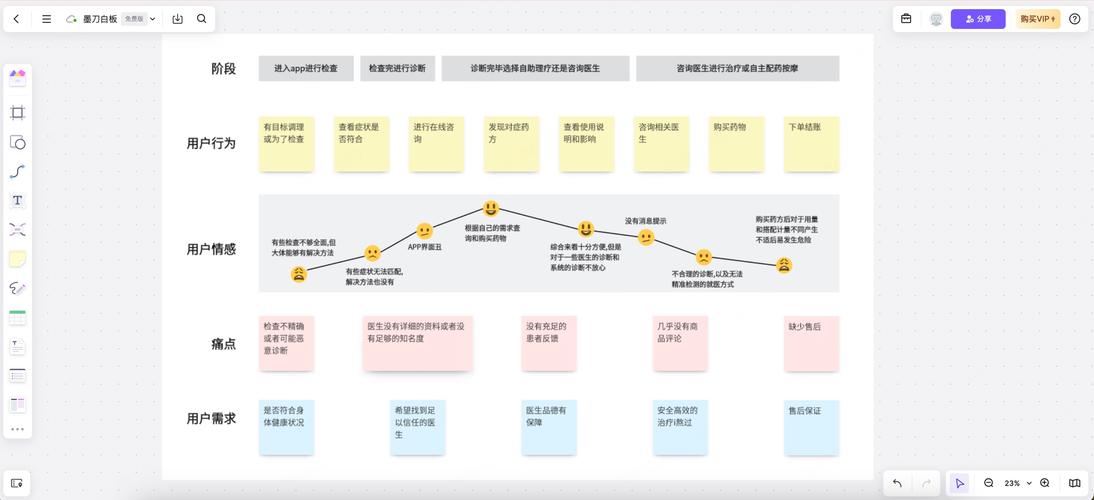
Task: Select the pink note 医生没有详细的资料
Action: point(417,343)
